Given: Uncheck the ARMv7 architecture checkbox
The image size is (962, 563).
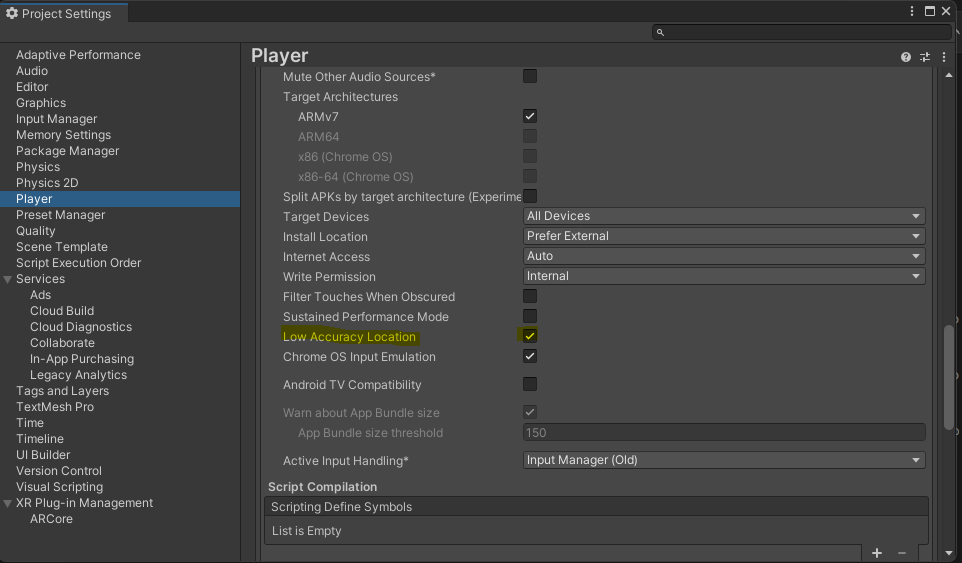Looking at the screenshot, I should click(529, 116).
